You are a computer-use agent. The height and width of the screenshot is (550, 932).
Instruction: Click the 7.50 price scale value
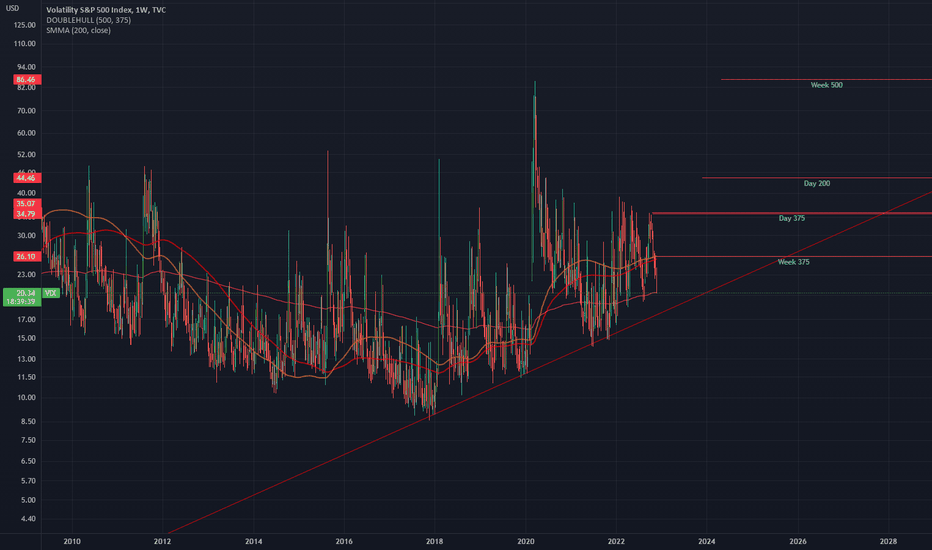coord(28,441)
